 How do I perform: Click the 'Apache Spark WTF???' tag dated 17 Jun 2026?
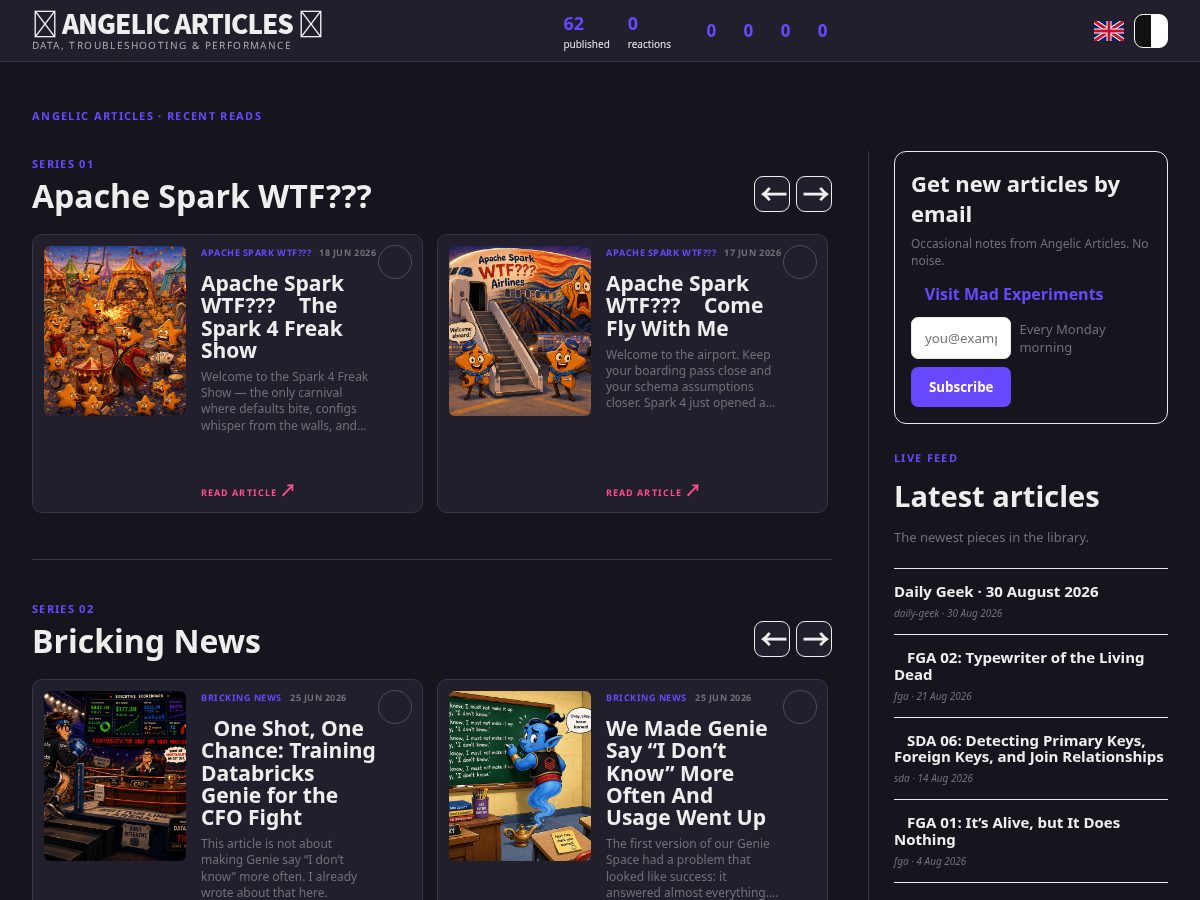click(x=661, y=253)
